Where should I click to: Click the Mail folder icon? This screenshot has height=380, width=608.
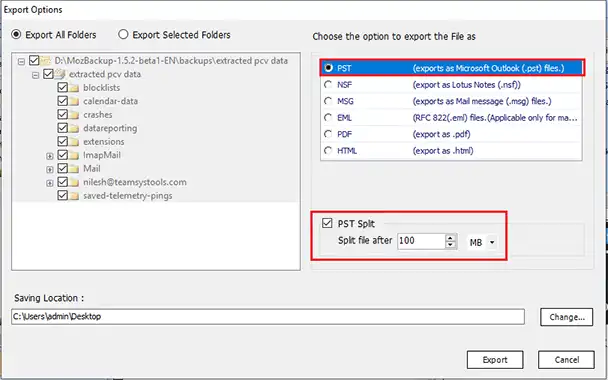click(x=74, y=169)
